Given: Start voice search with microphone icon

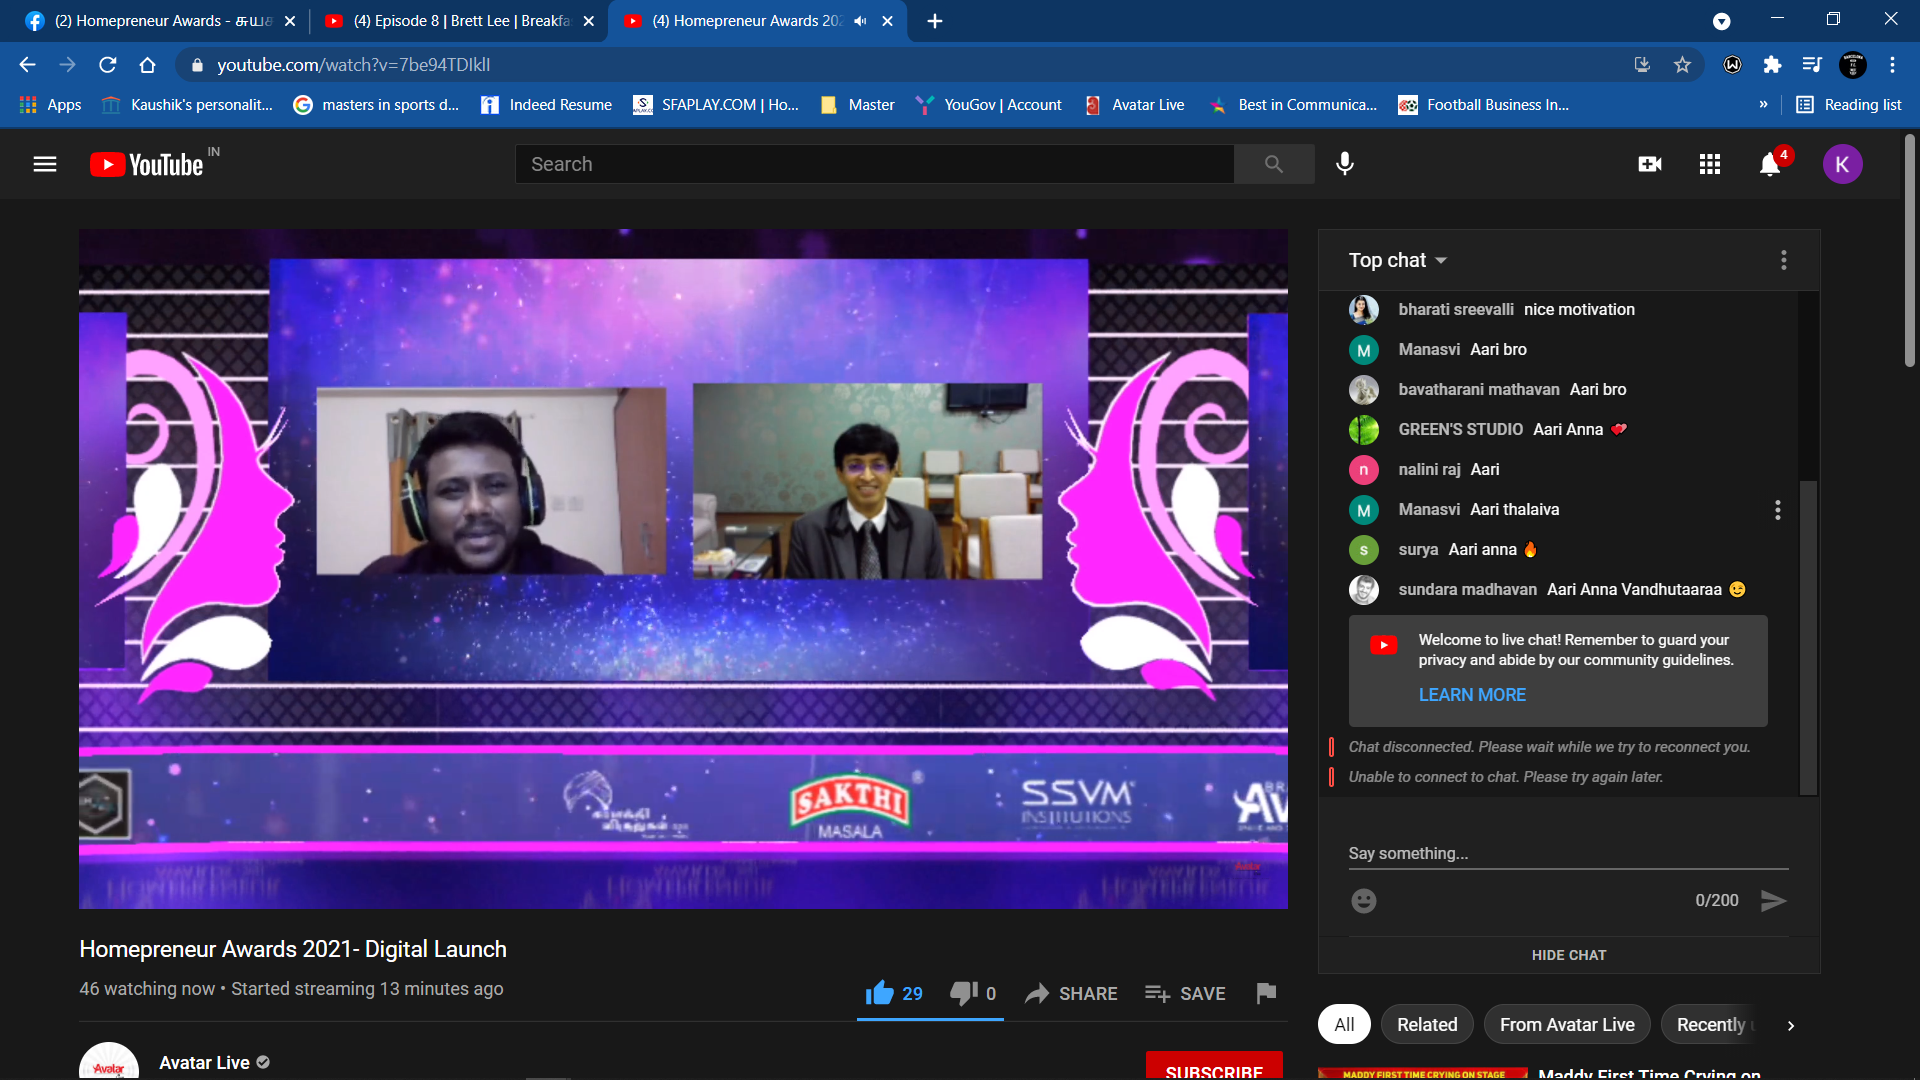Looking at the screenshot, I should coord(1345,164).
